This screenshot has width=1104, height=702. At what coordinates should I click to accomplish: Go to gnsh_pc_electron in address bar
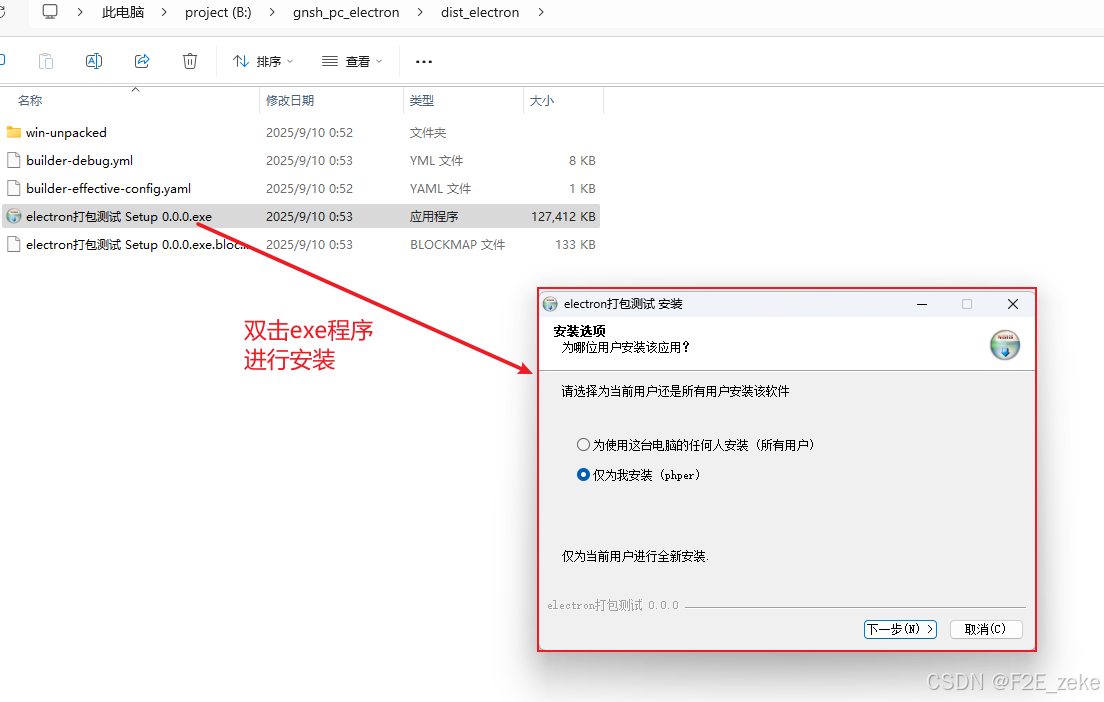pos(346,13)
